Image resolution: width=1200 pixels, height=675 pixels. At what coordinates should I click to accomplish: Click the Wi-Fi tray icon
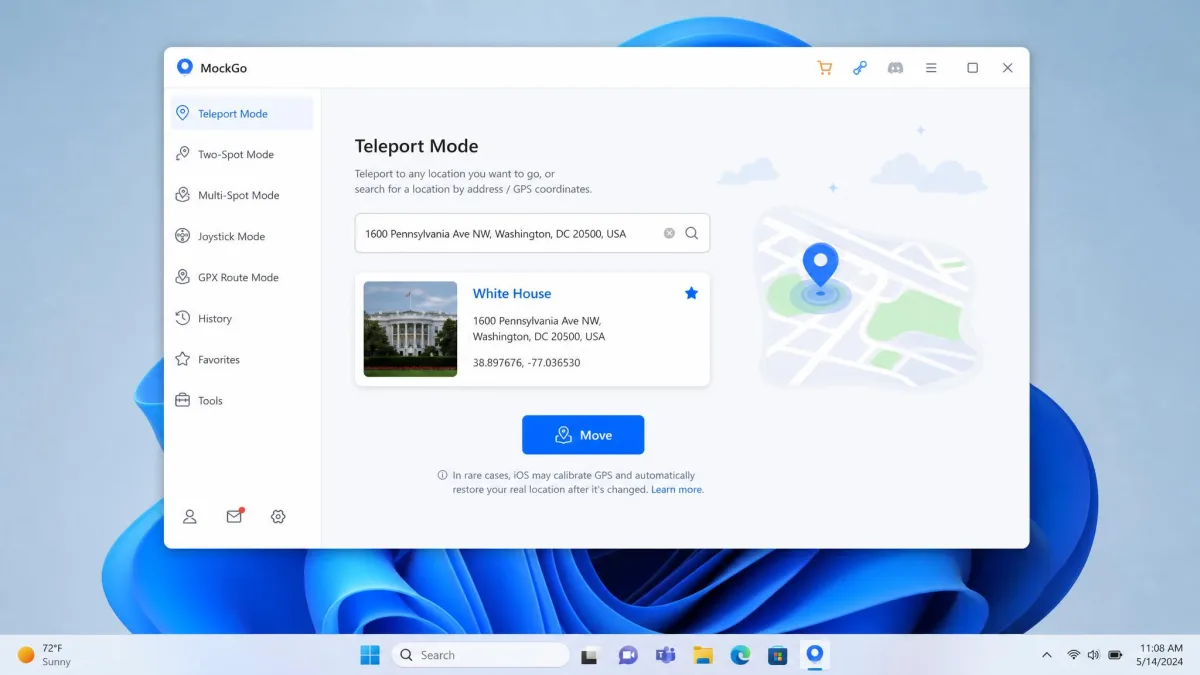(x=1073, y=655)
